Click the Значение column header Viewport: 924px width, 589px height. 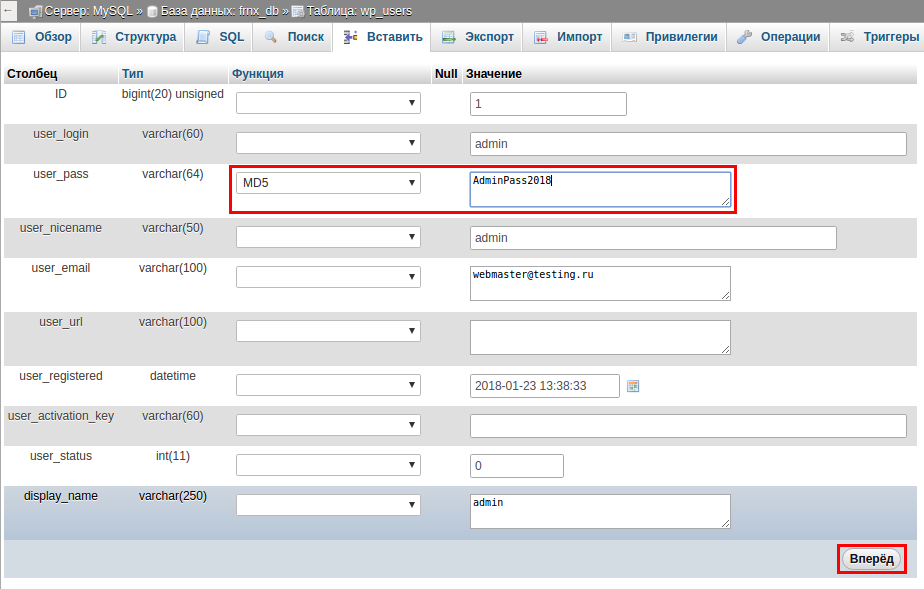494,74
